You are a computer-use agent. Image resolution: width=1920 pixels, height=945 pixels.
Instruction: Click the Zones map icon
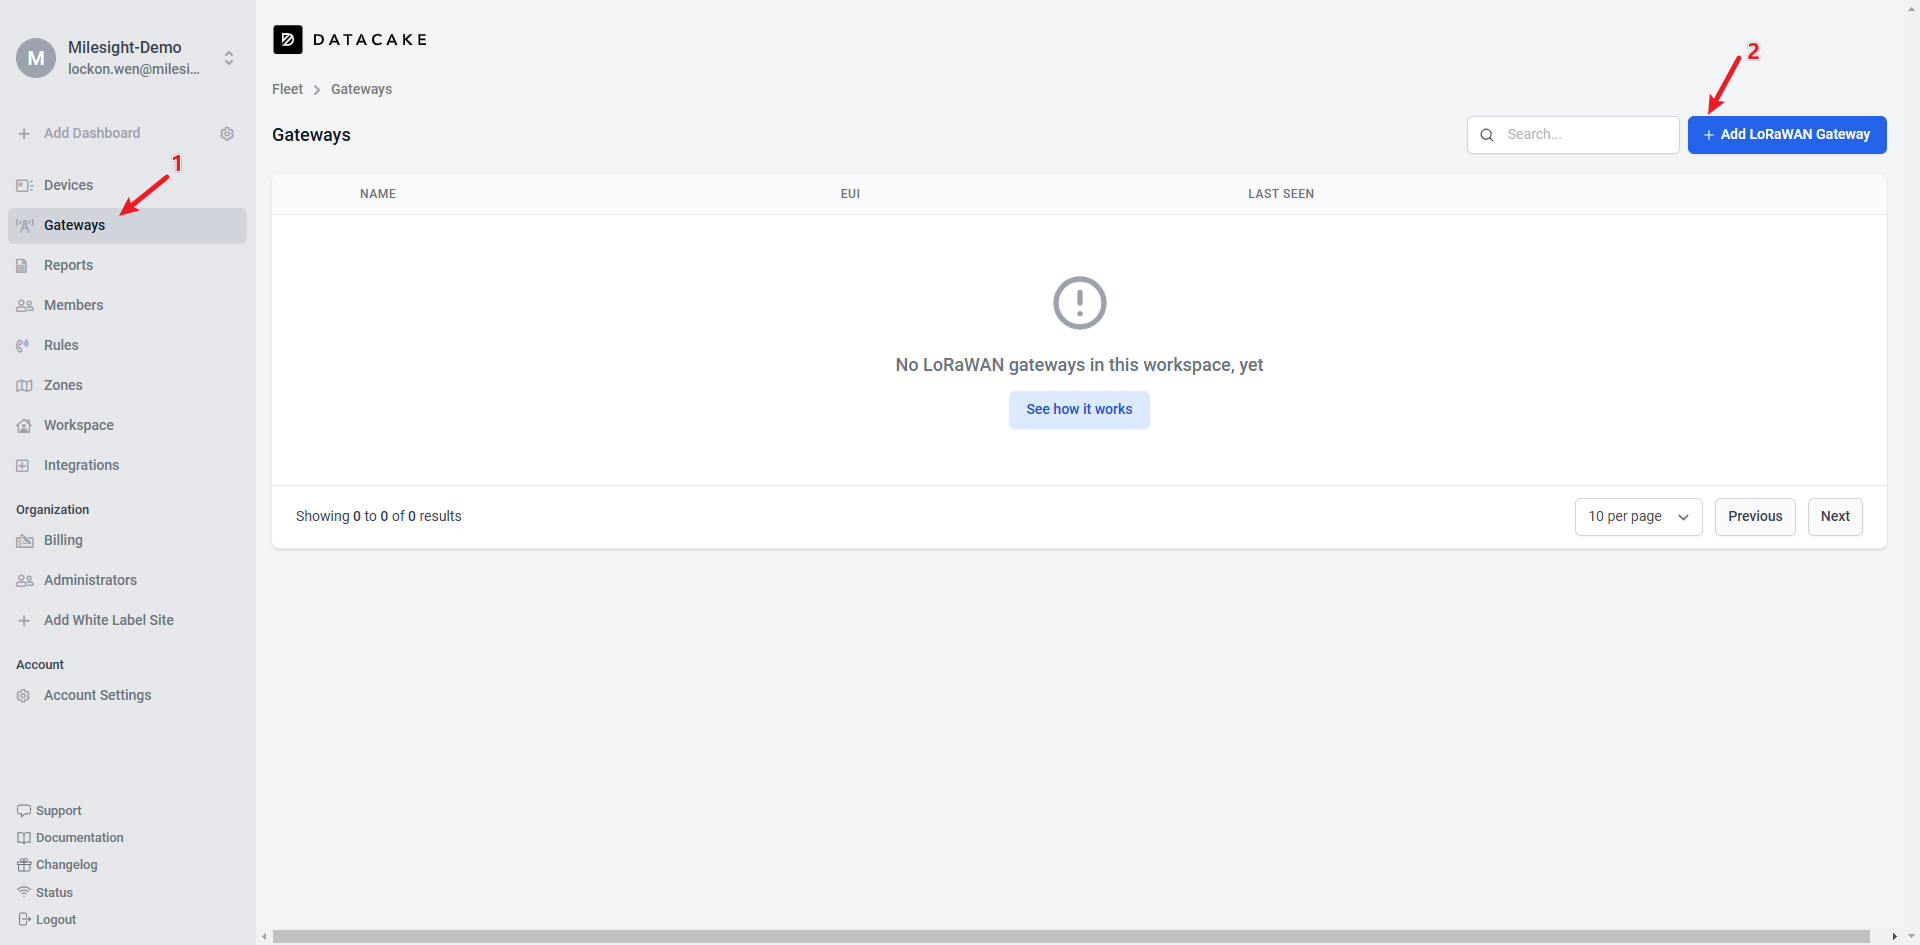coord(24,386)
